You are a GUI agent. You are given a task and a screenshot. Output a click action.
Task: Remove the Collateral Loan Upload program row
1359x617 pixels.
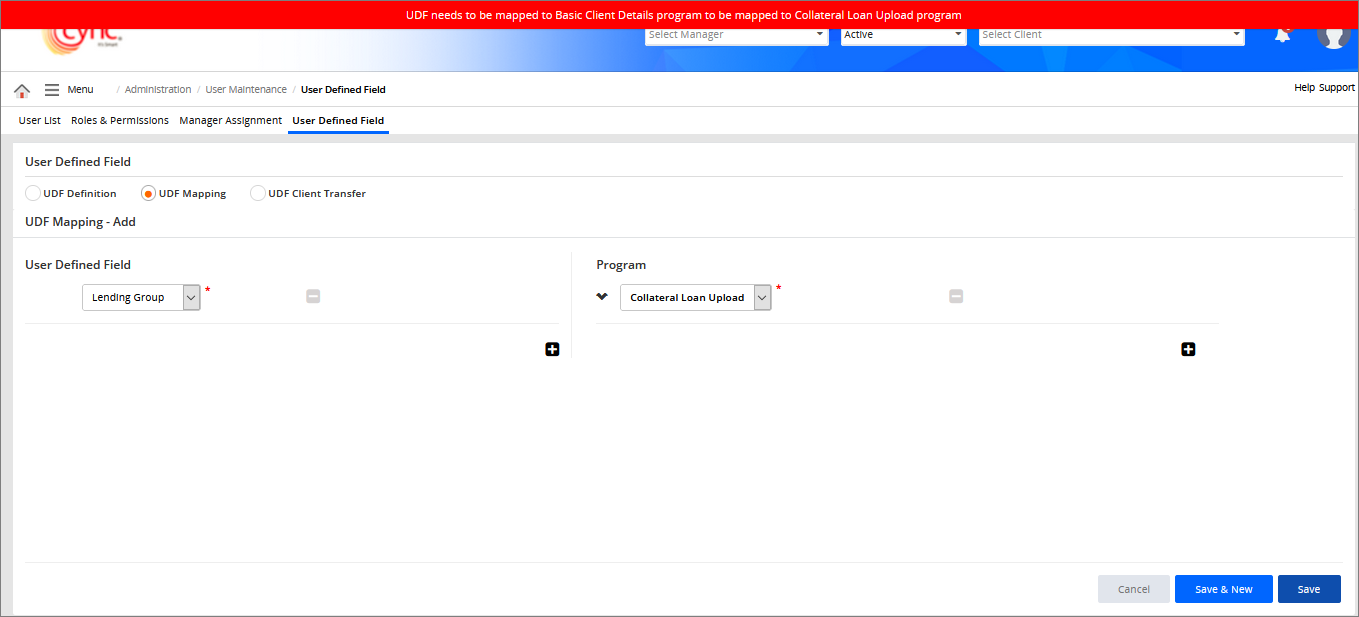coord(956,296)
